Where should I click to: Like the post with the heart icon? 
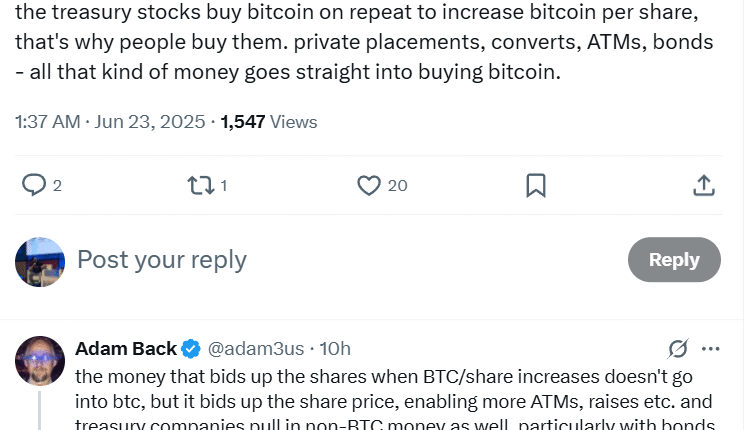click(x=369, y=185)
